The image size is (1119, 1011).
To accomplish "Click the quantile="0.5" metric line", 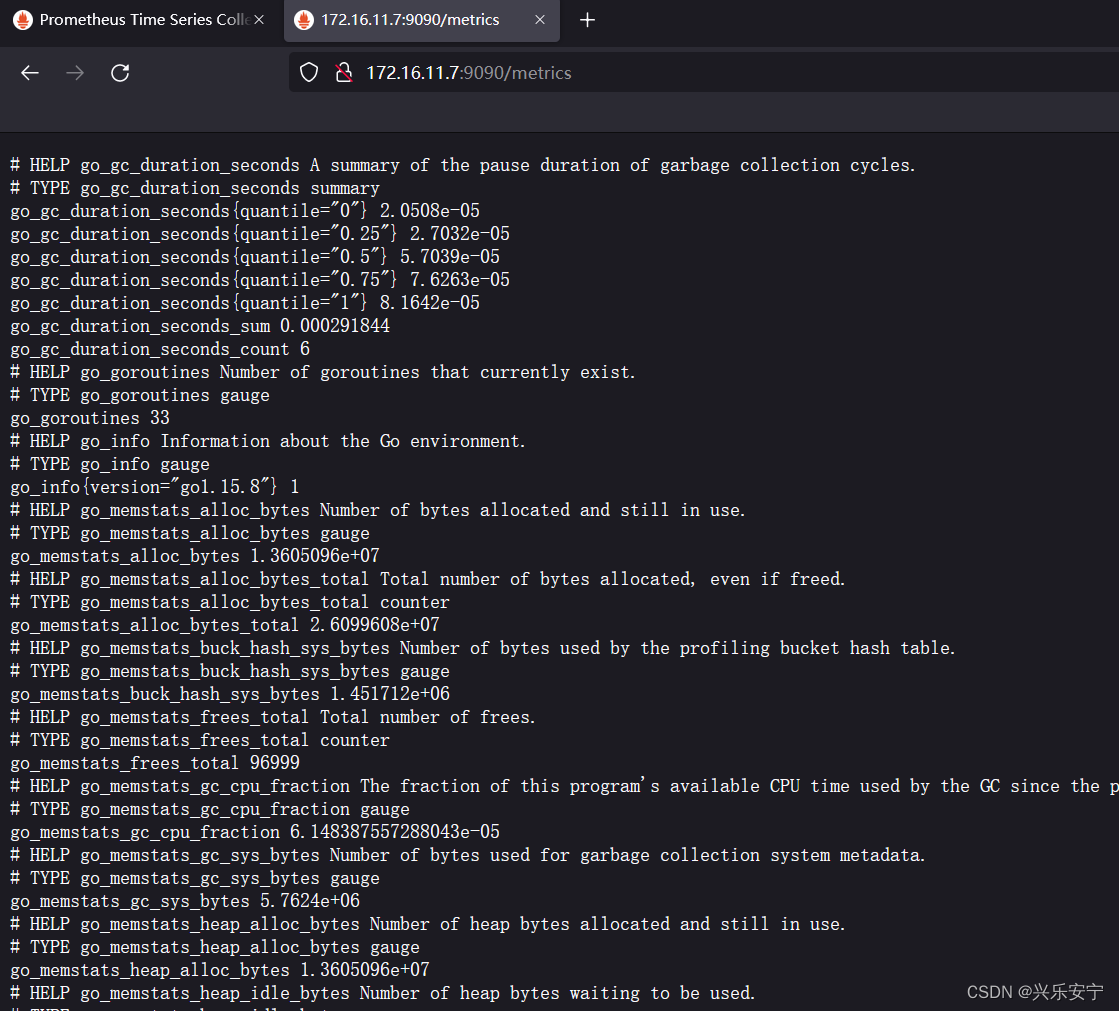I will coord(255,257).
